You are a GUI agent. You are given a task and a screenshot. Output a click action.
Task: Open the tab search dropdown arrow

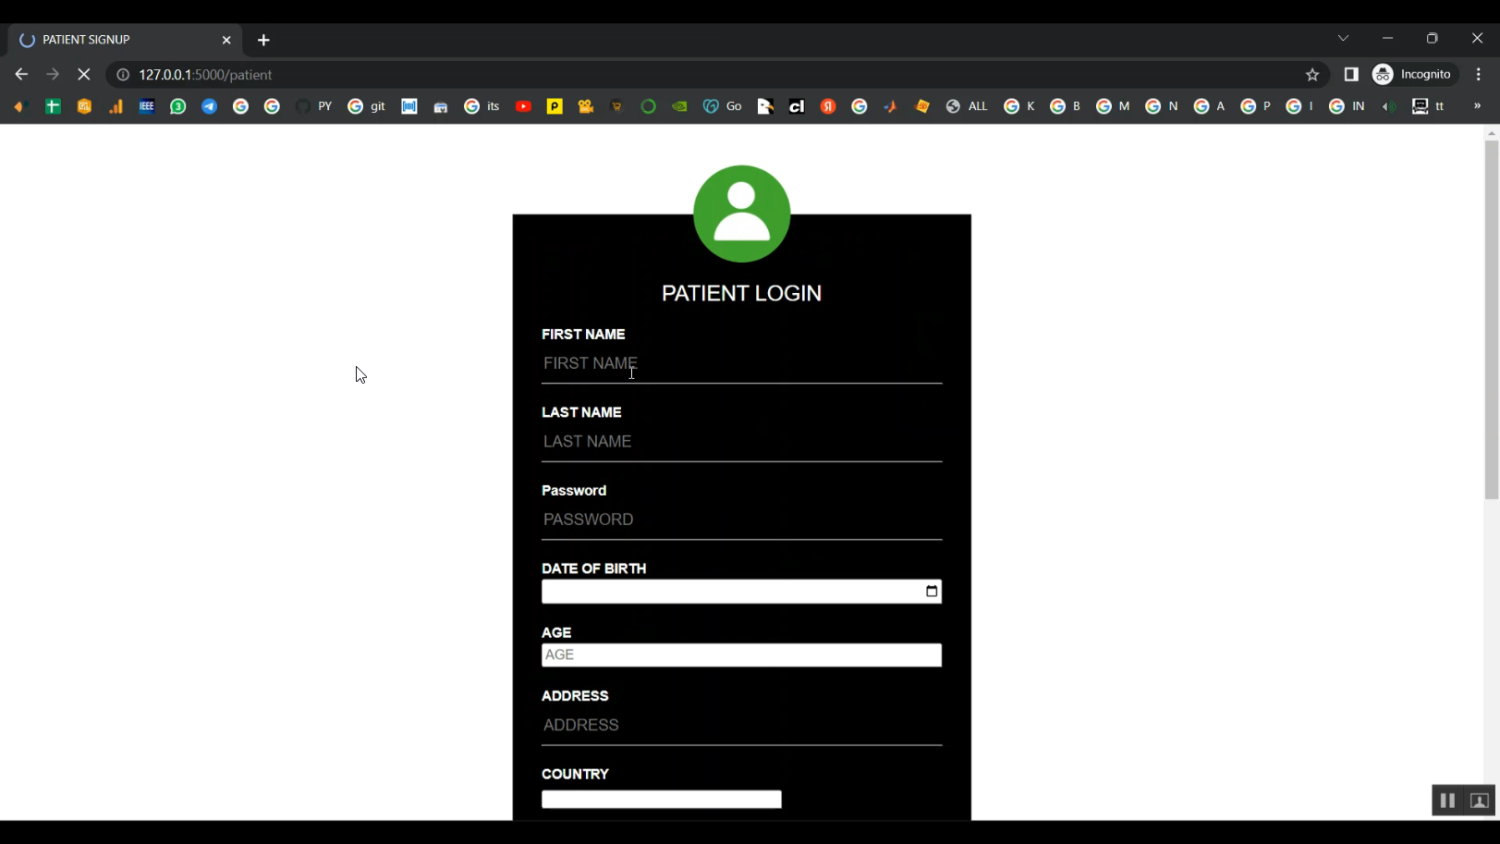pyautogui.click(x=1343, y=38)
